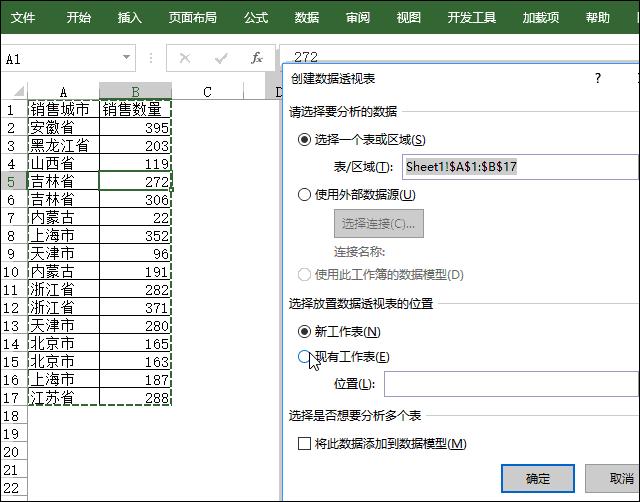Click the 表/区域 range input field
Screen dimensions: 640x502
coord(519,167)
